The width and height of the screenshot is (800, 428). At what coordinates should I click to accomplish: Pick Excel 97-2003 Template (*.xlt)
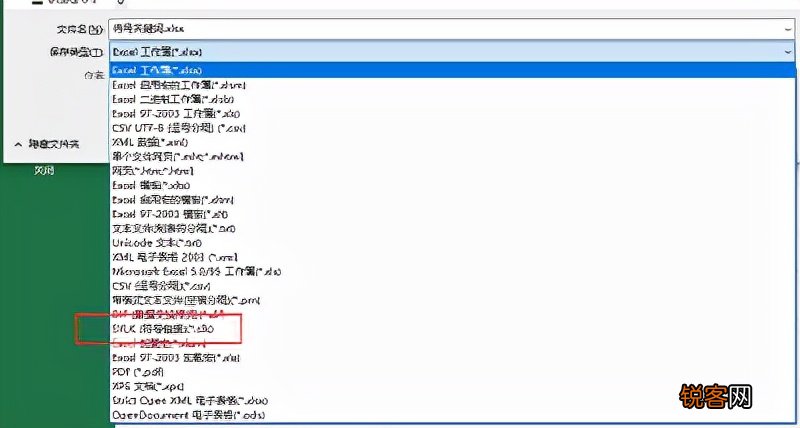(x=453, y=214)
